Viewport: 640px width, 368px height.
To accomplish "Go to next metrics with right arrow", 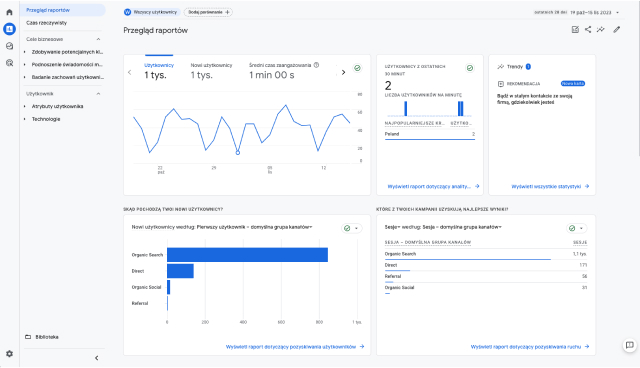I will [x=343, y=72].
